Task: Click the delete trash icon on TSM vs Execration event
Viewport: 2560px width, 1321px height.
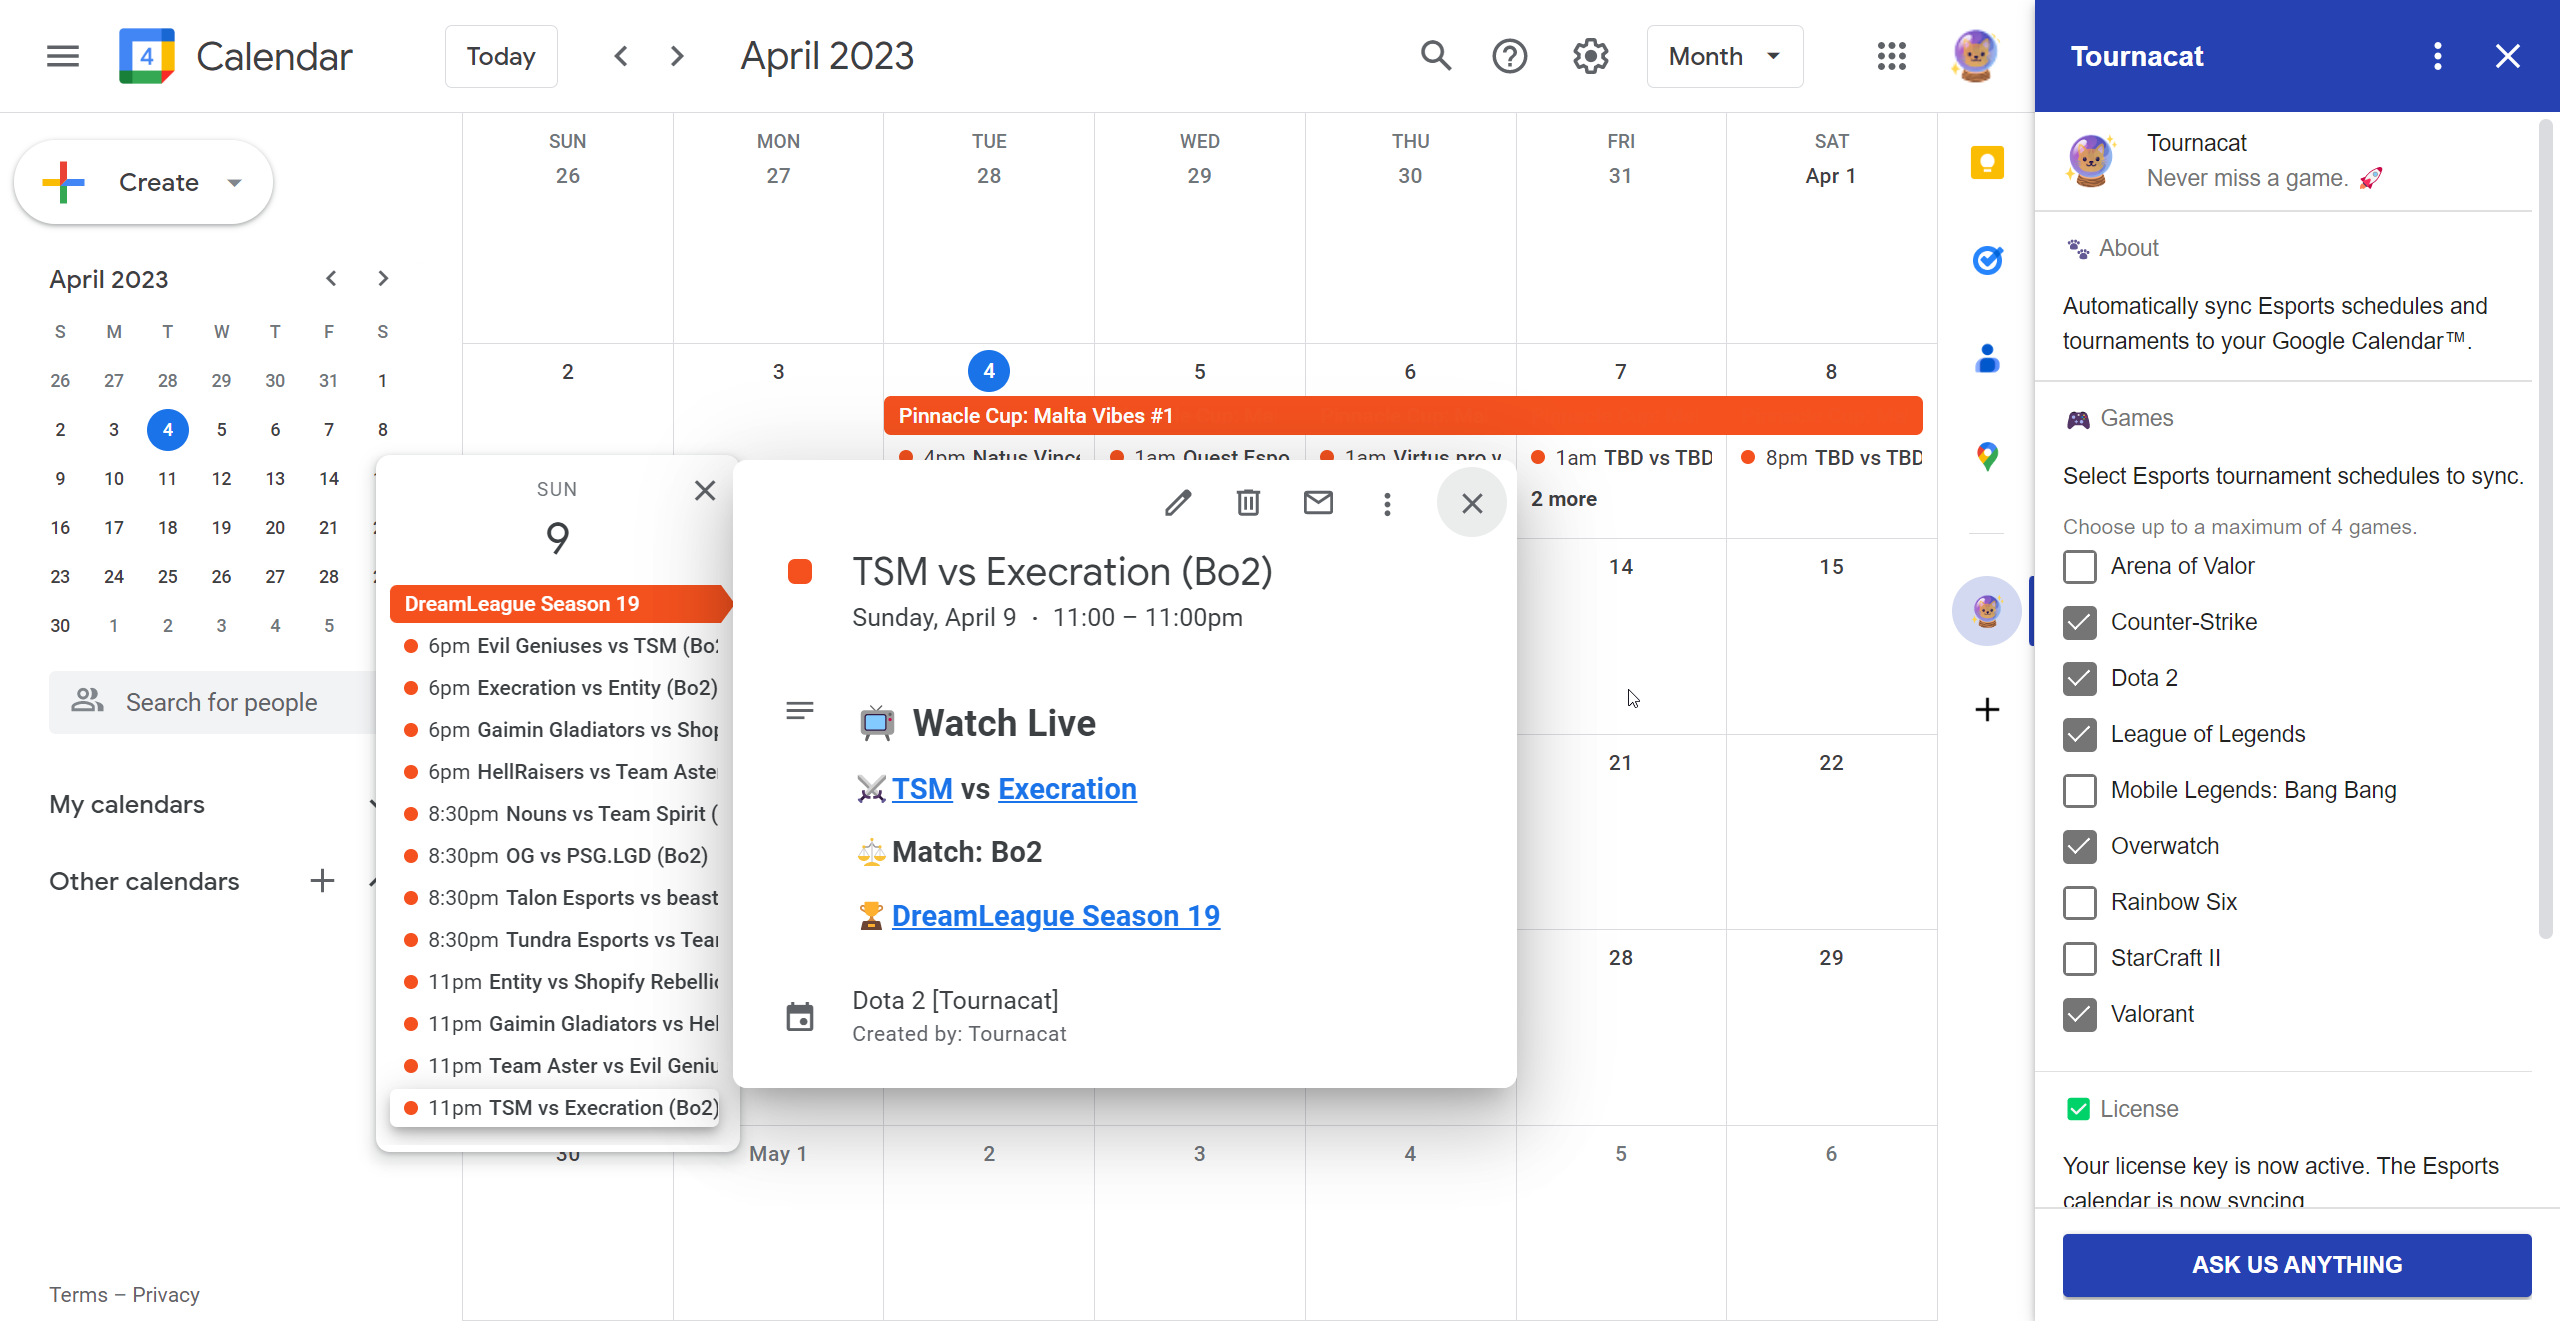Action: tap(1246, 502)
